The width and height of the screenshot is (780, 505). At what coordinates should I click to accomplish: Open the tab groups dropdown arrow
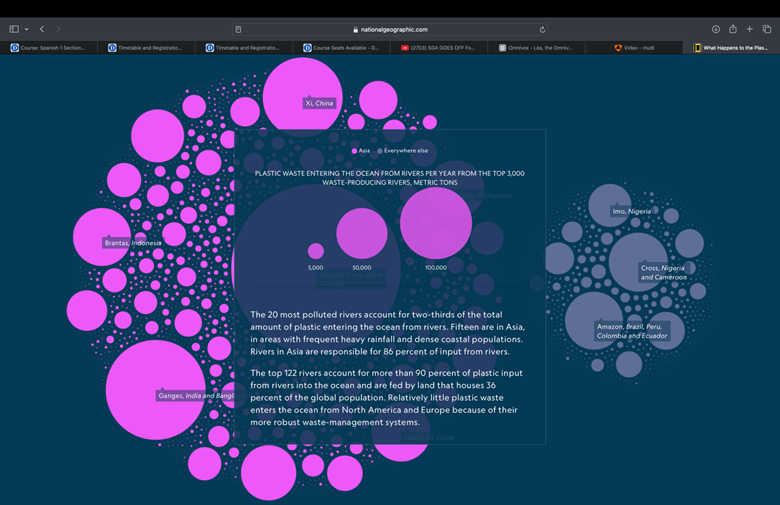(26, 29)
